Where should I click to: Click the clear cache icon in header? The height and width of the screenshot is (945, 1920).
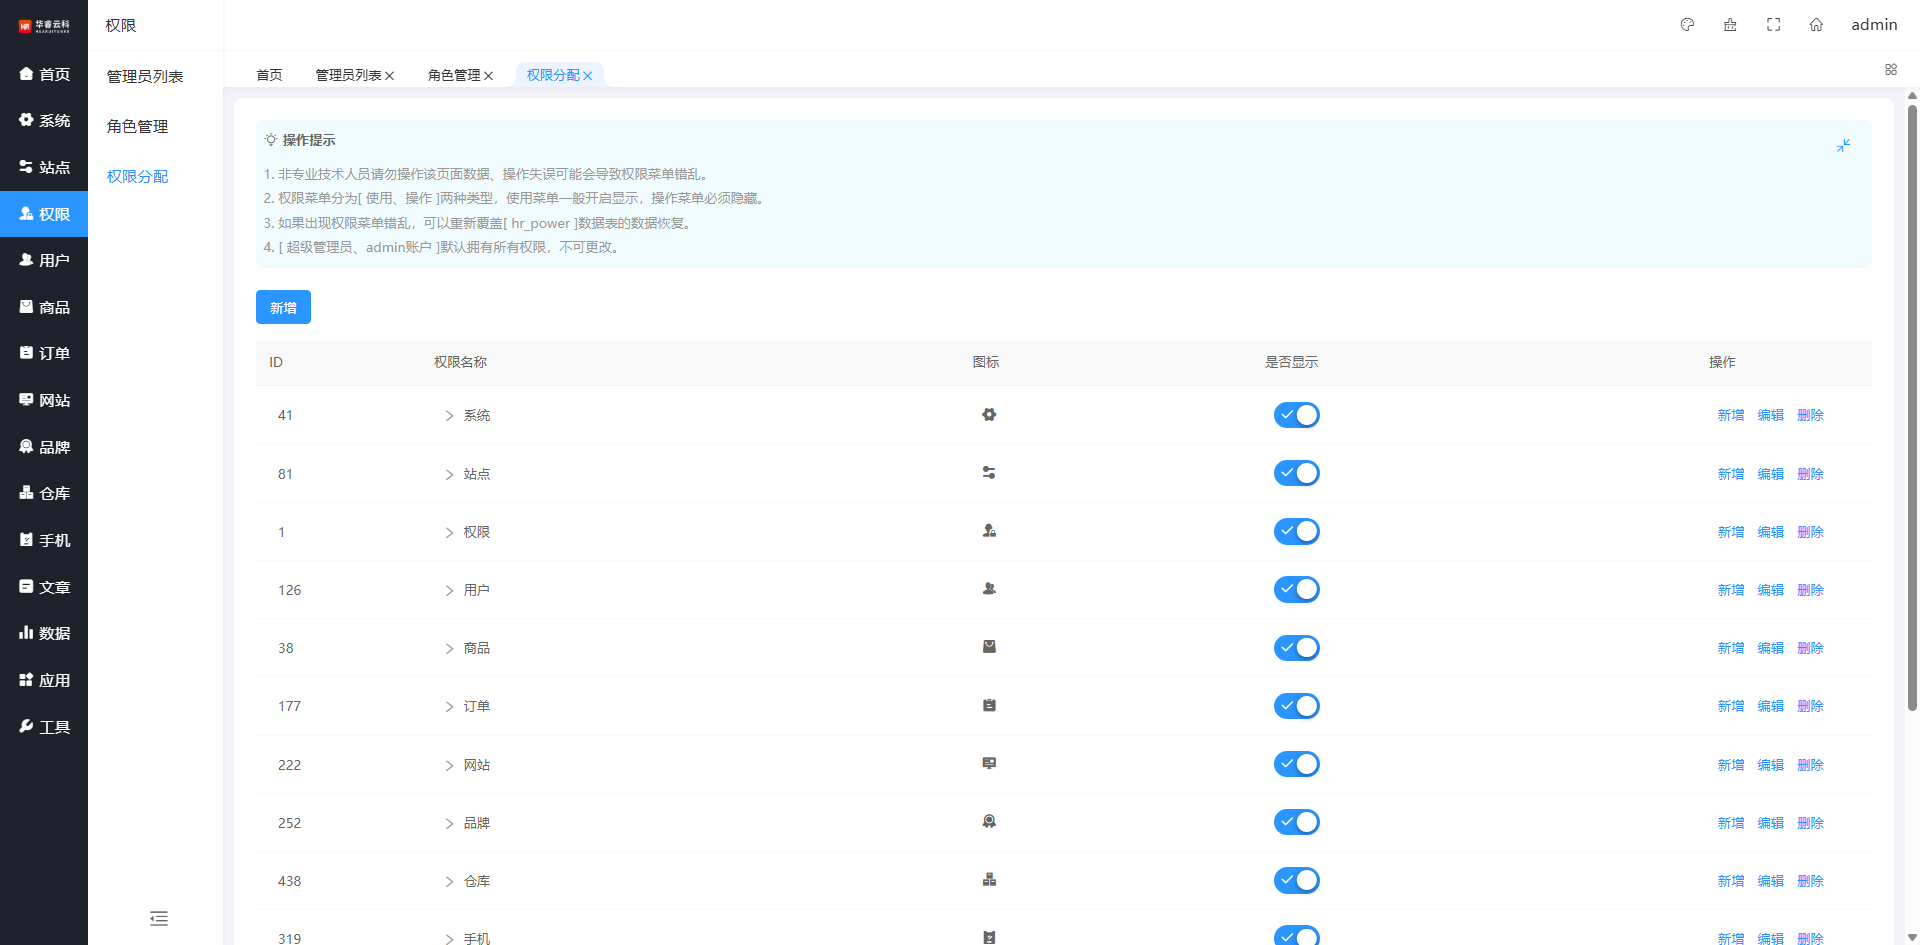pyautogui.click(x=1730, y=25)
